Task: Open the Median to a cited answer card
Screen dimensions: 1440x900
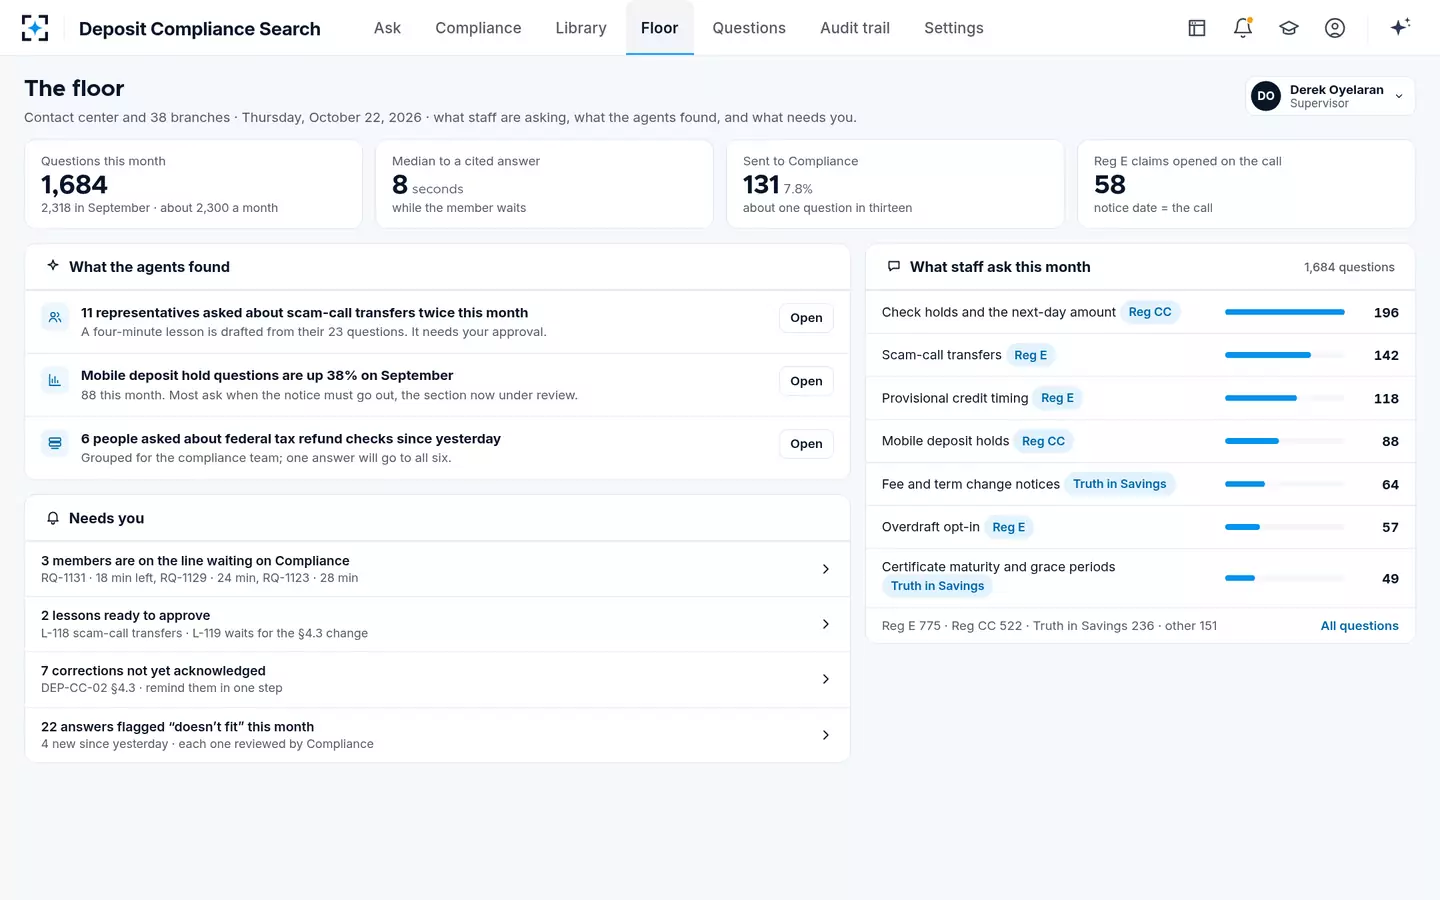Action: (544, 184)
